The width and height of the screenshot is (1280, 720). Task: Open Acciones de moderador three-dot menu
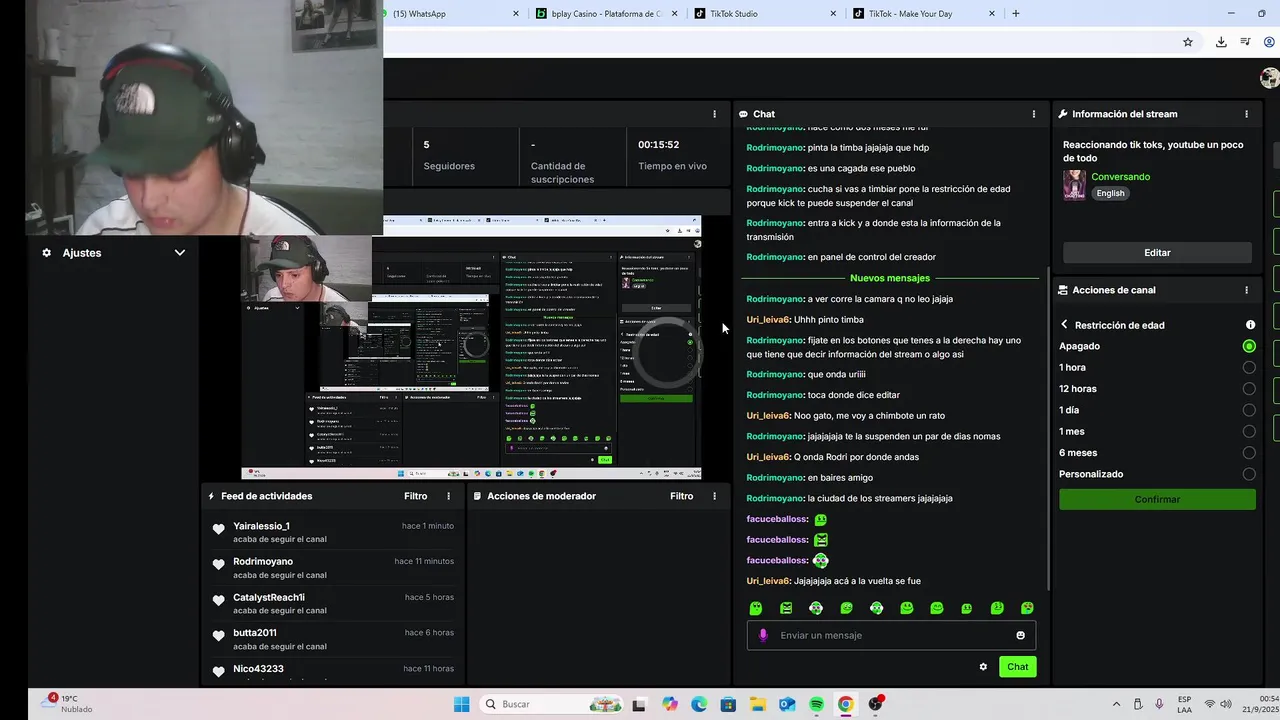714,496
